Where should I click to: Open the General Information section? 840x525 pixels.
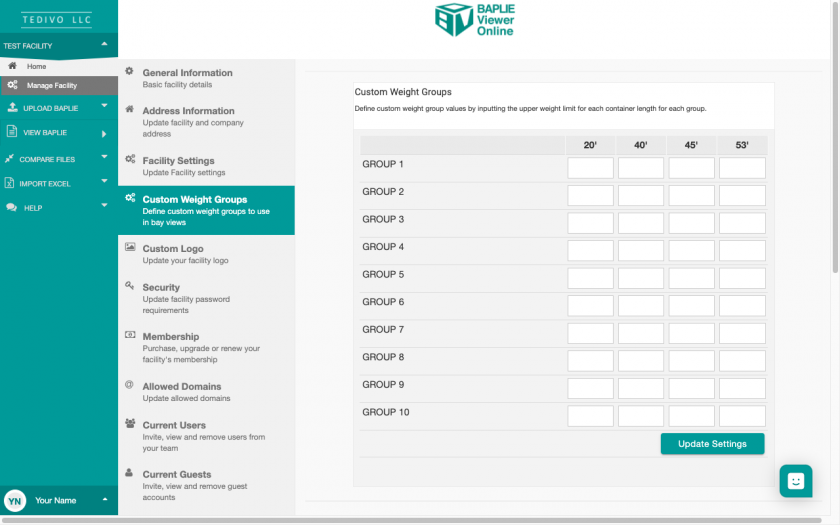pyautogui.click(x=206, y=78)
